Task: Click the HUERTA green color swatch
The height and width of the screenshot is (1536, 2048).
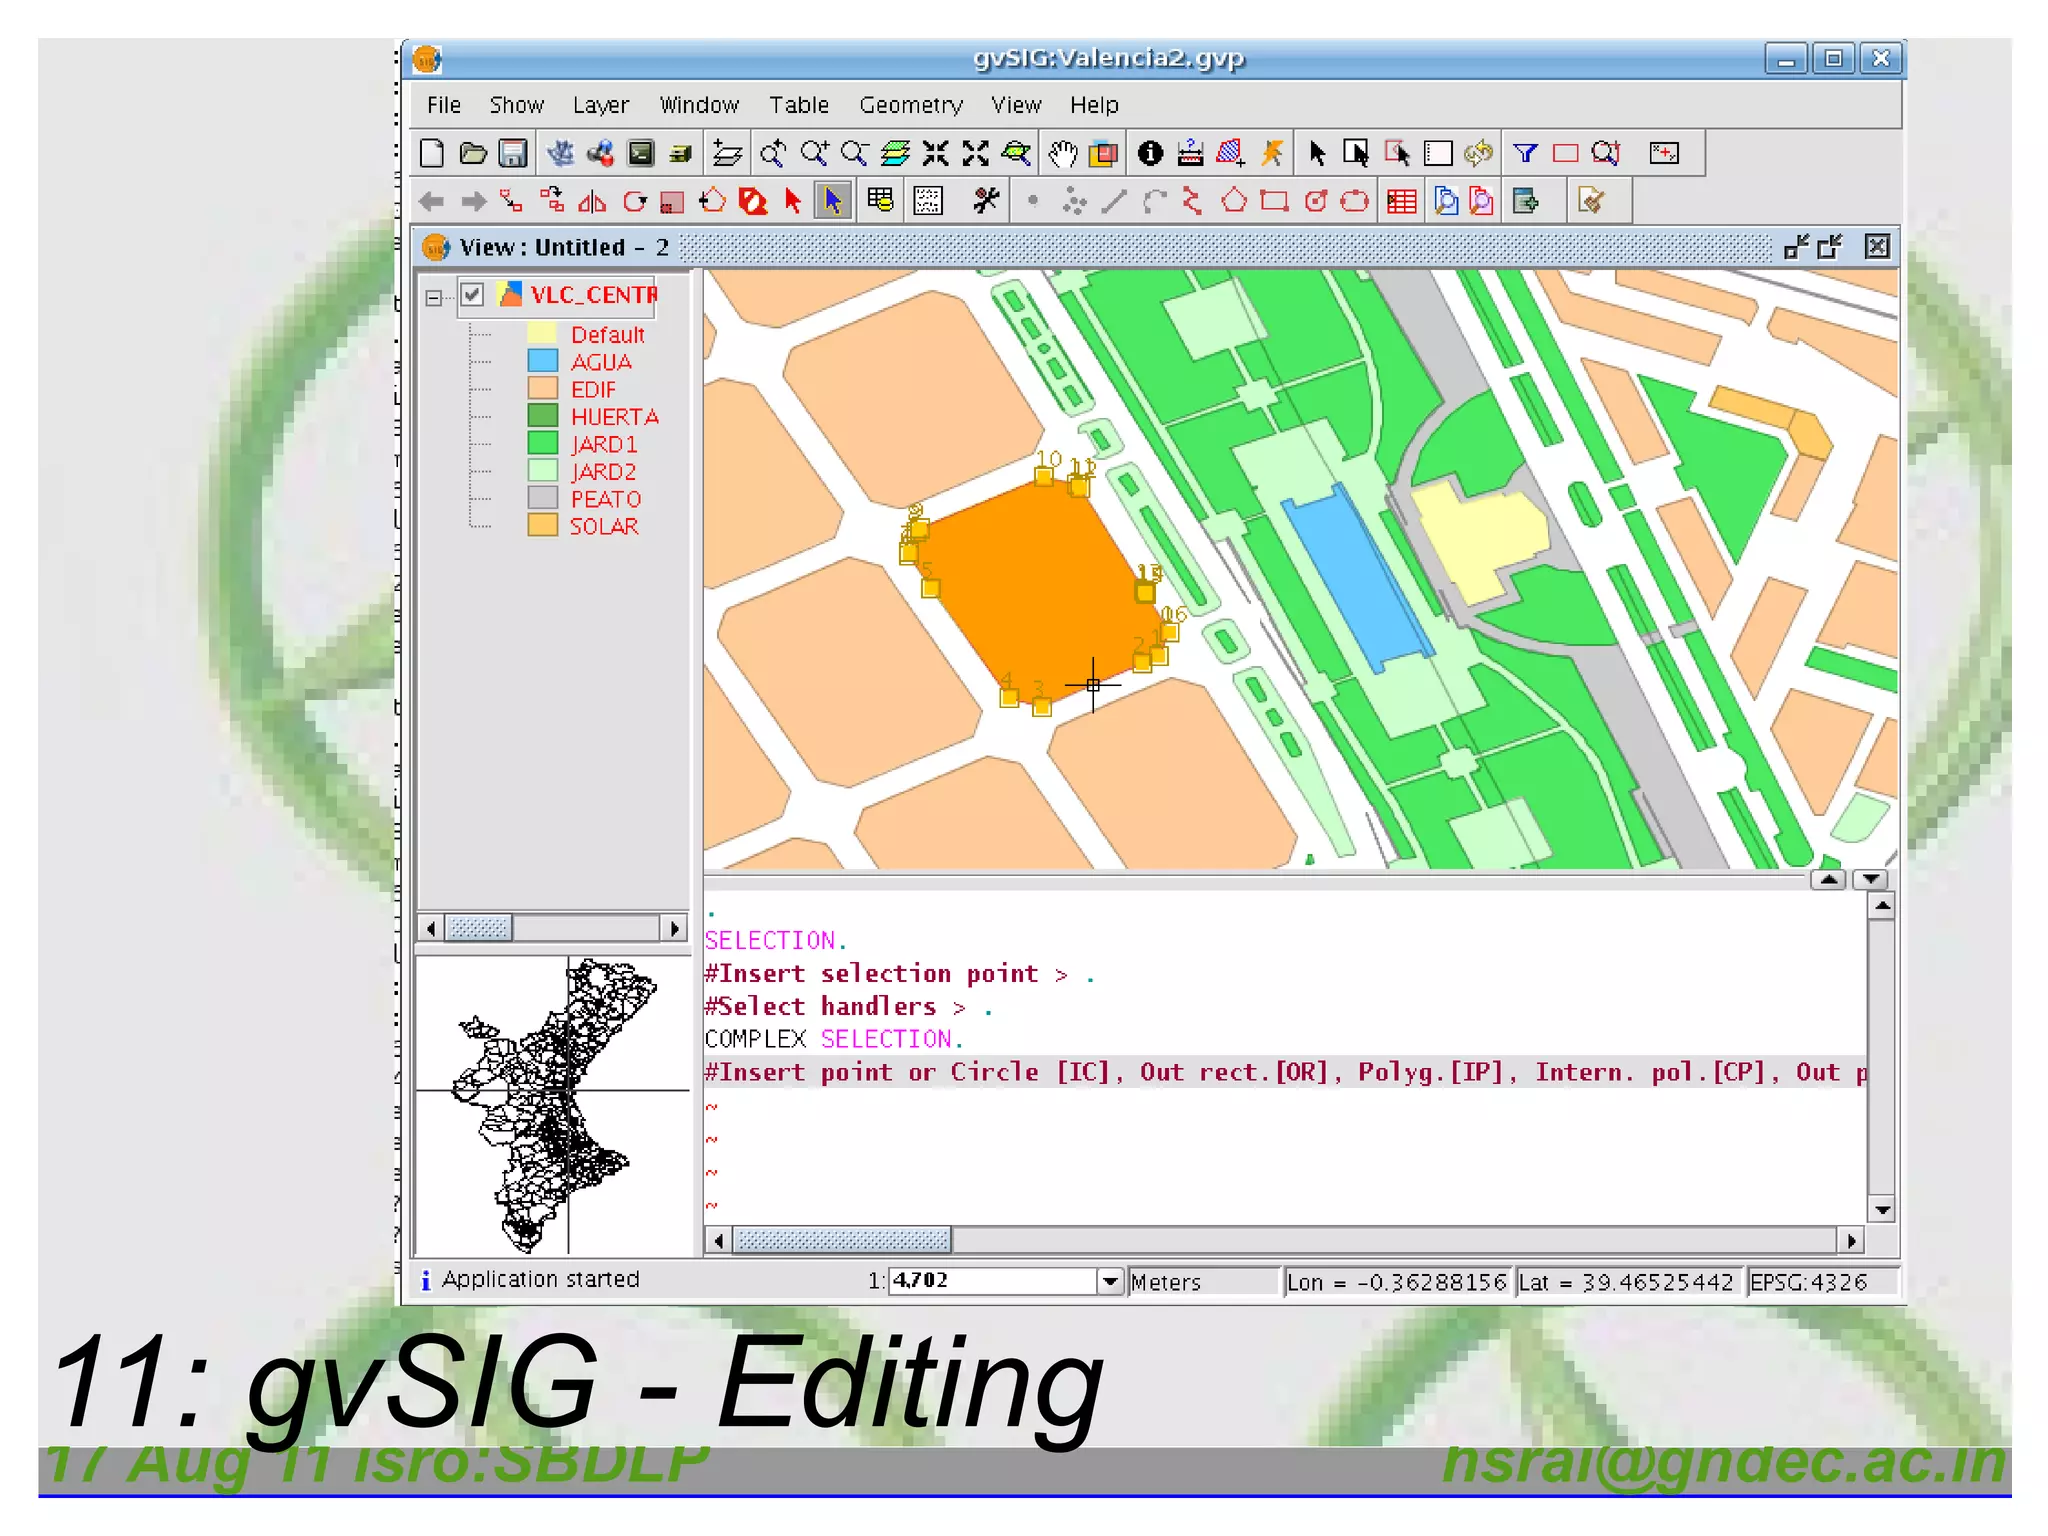Action: [543, 415]
